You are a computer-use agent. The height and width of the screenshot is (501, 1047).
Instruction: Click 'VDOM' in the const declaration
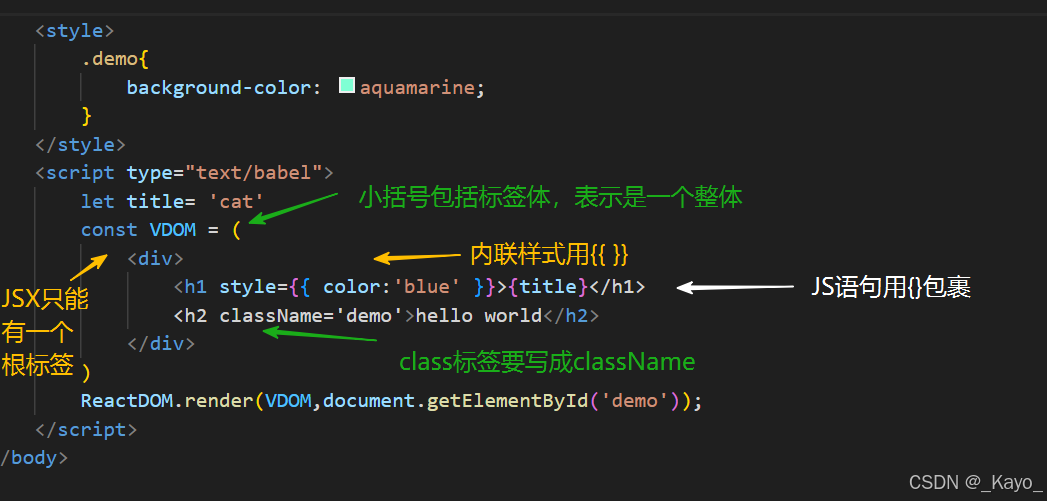[172, 230]
